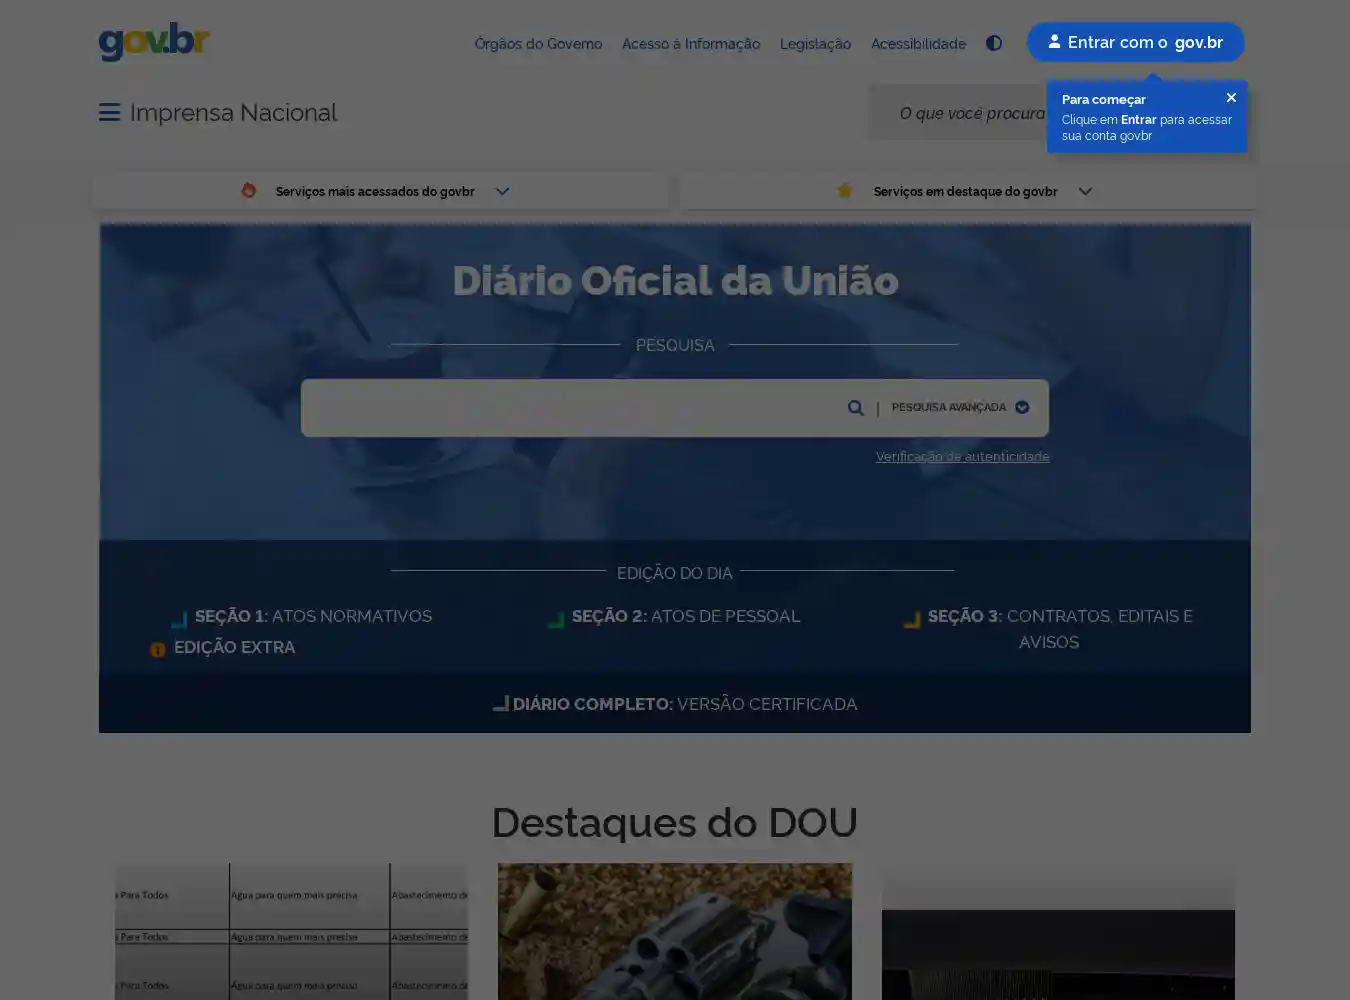Open Edição Extra link
The image size is (1350, 1000).
pyautogui.click(x=234, y=647)
